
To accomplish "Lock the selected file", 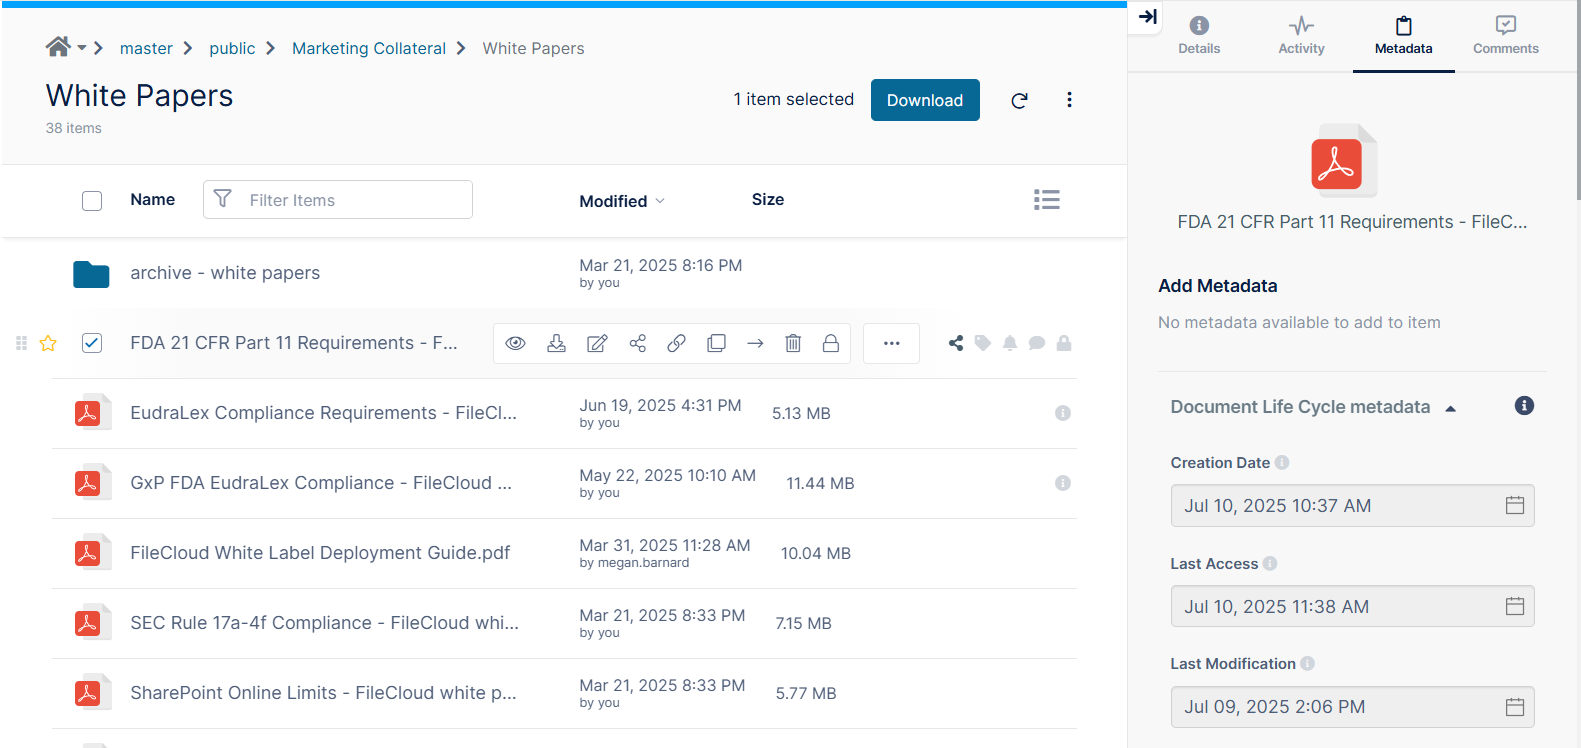I will click(x=831, y=343).
